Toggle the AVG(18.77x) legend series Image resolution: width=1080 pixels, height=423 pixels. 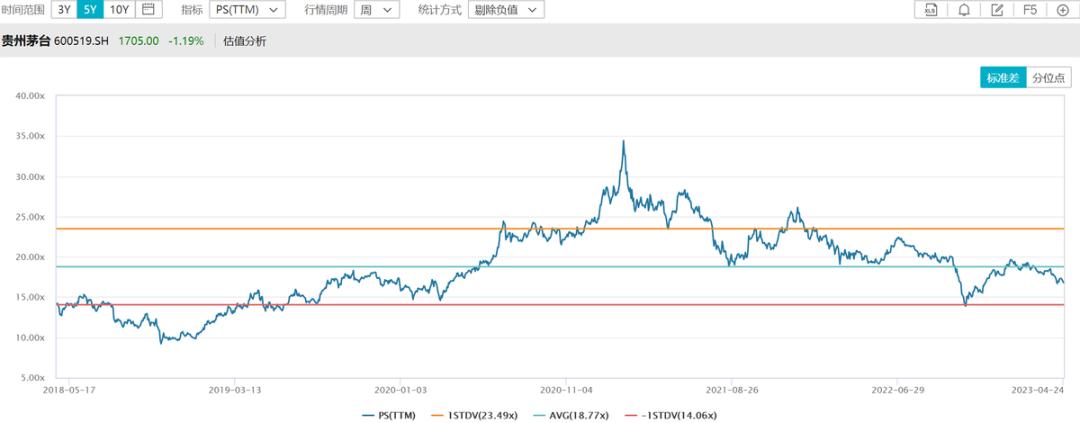pyautogui.click(x=570, y=415)
